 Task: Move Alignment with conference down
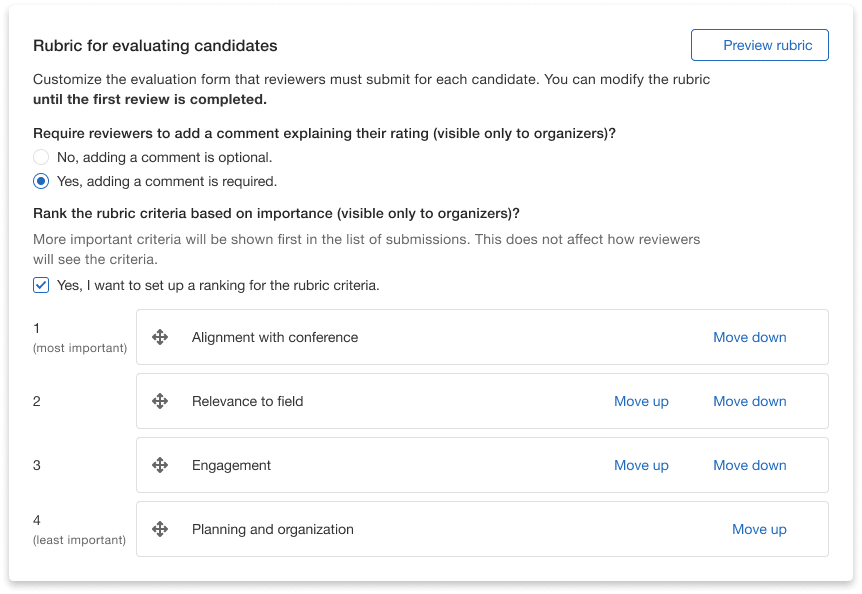tap(749, 337)
